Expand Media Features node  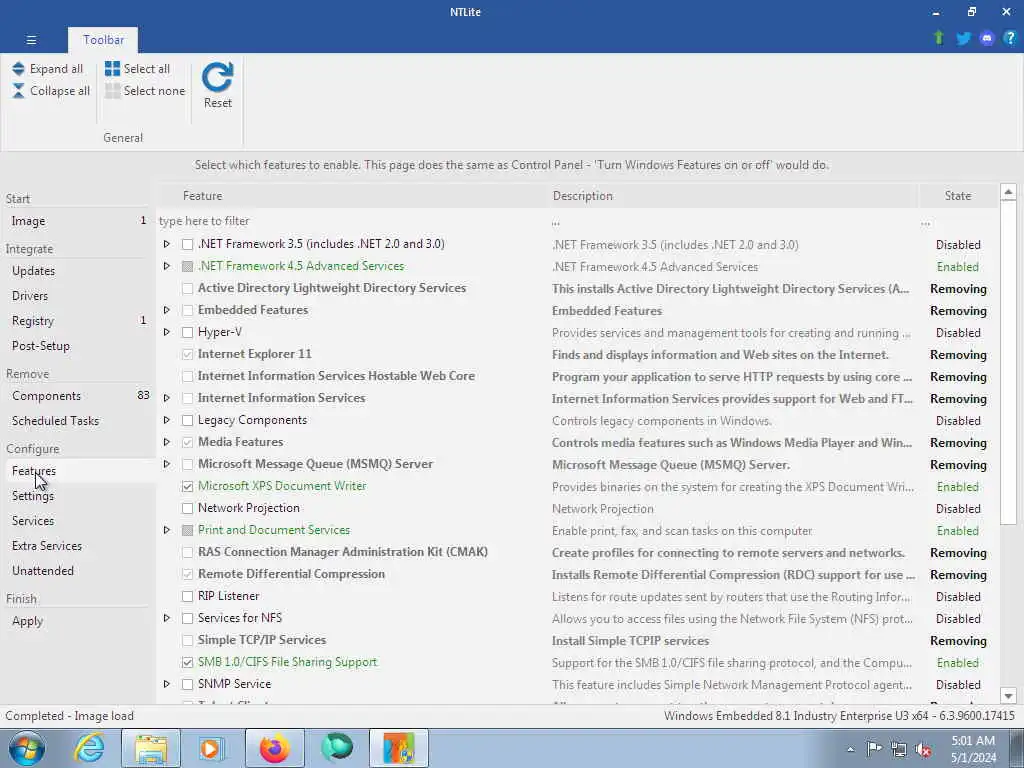click(167, 442)
